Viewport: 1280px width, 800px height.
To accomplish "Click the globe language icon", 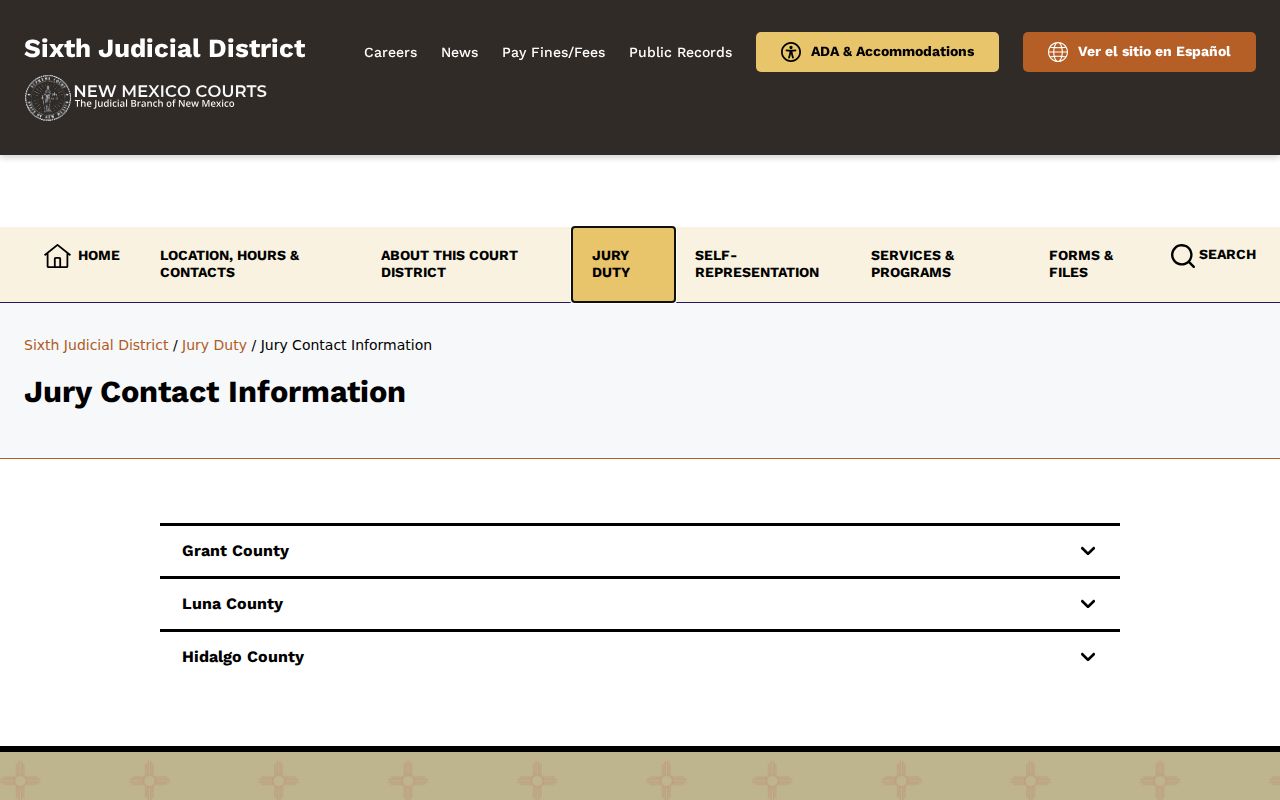I will tap(1058, 52).
